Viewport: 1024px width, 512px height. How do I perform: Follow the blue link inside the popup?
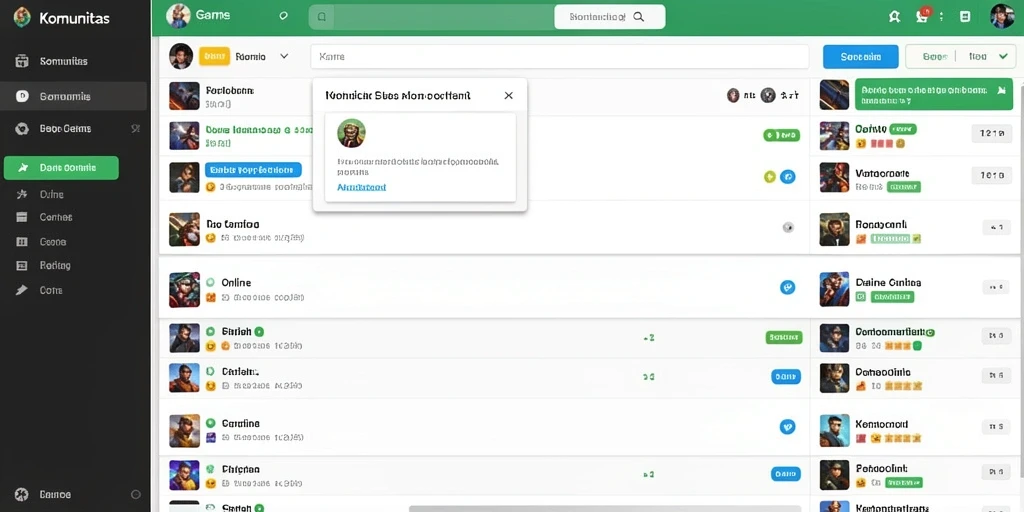(361, 187)
